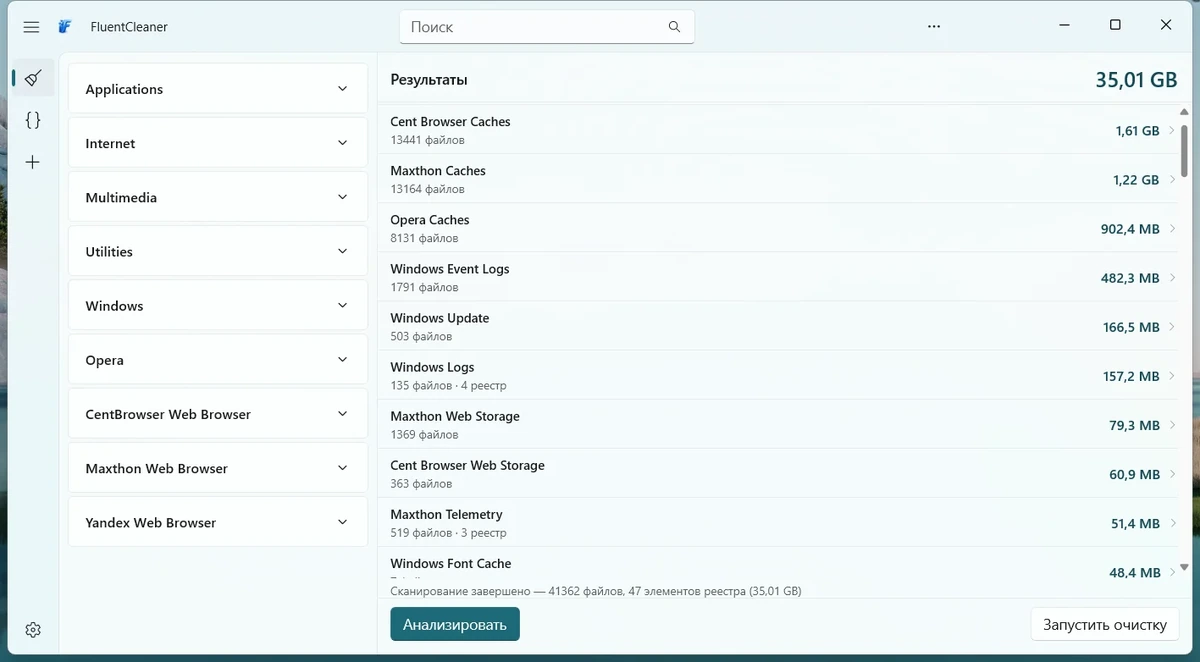Click the Анализировать button
The height and width of the screenshot is (662, 1200).
455,624
